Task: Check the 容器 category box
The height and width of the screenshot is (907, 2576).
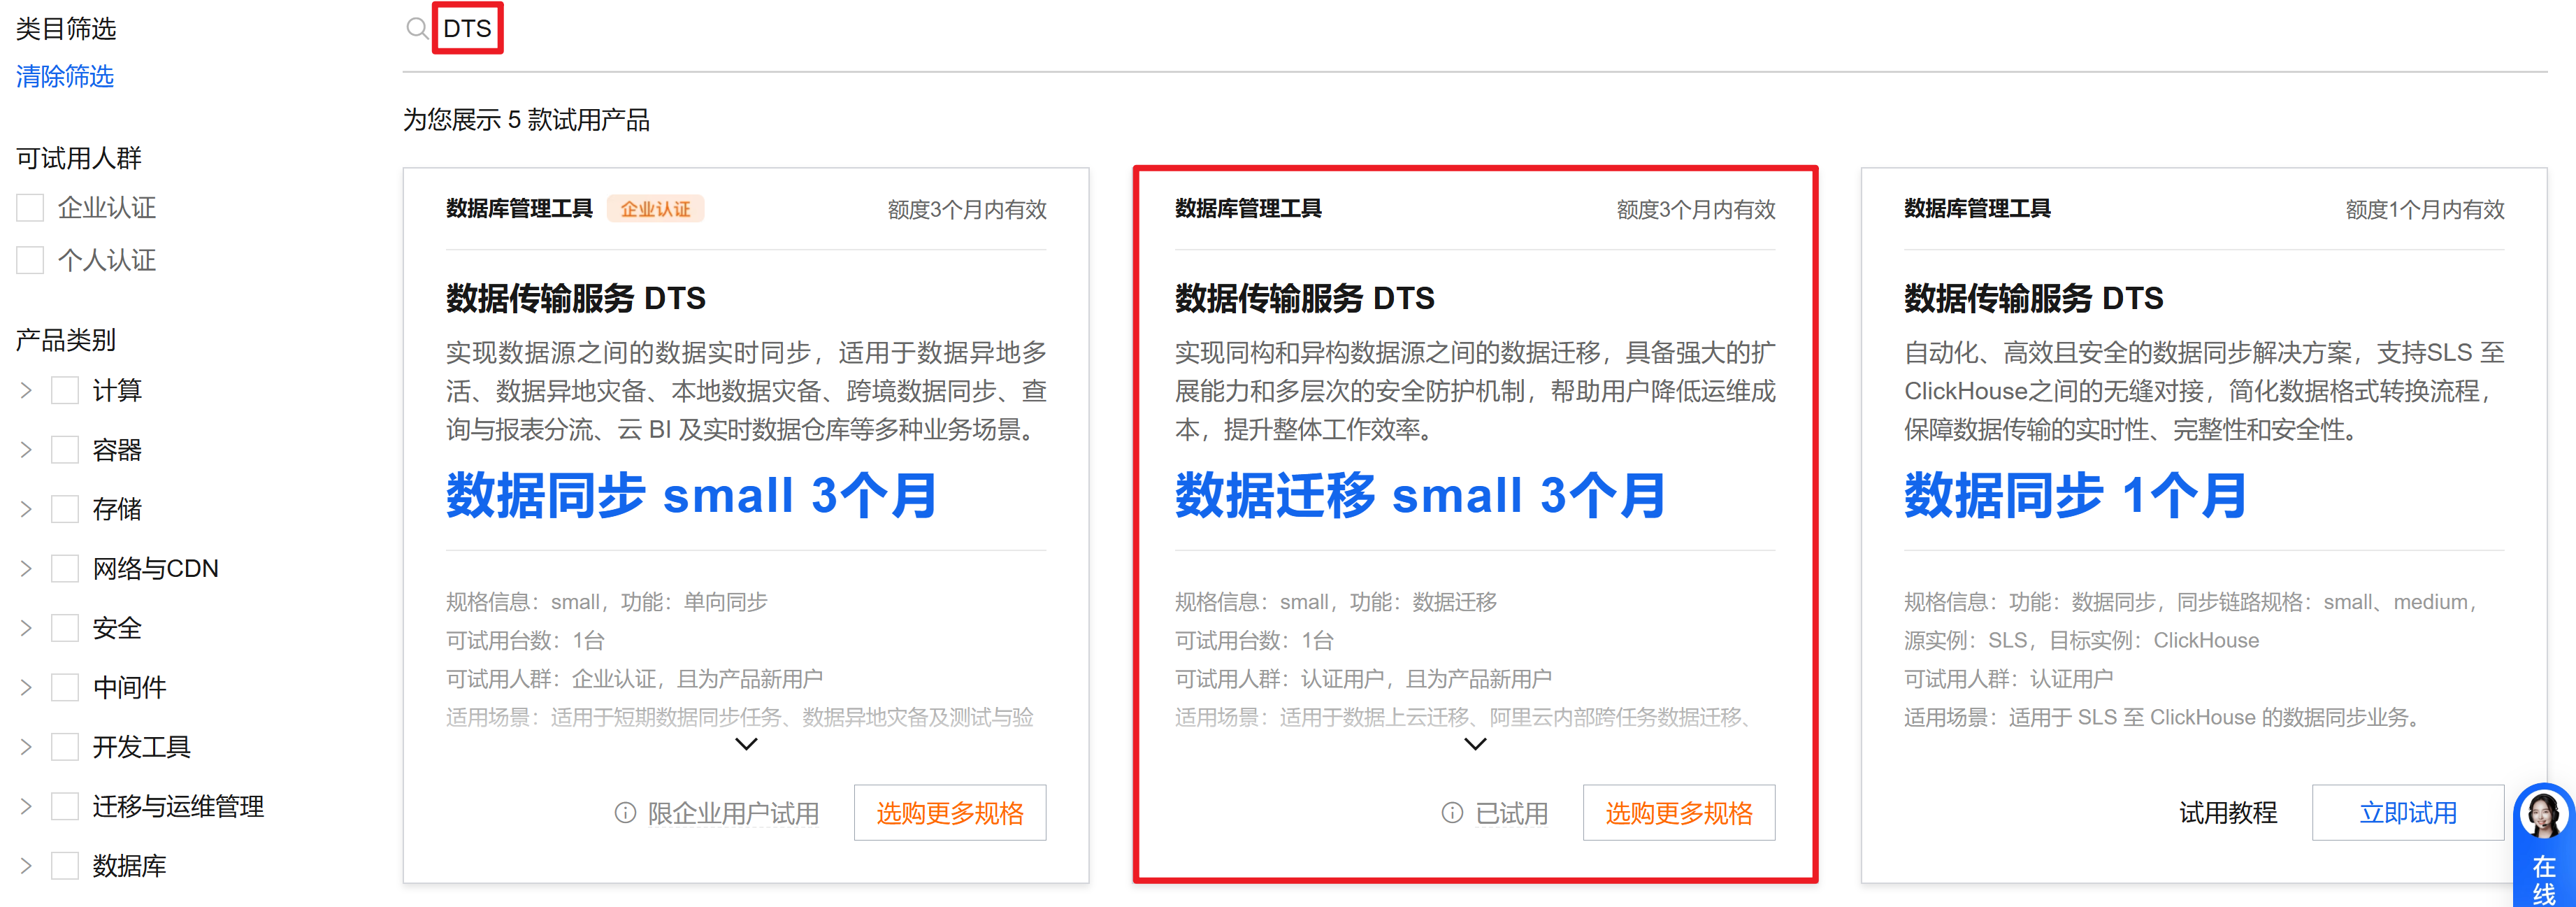Action: 65,450
